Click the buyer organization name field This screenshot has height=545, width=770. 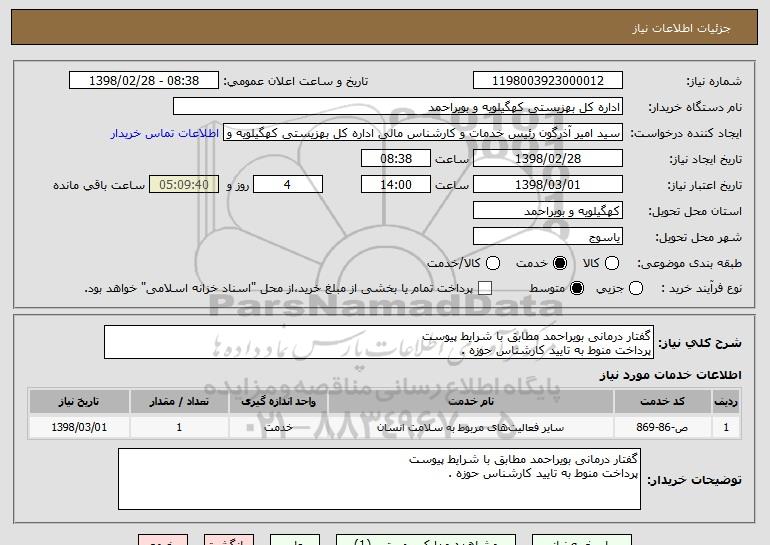point(398,107)
